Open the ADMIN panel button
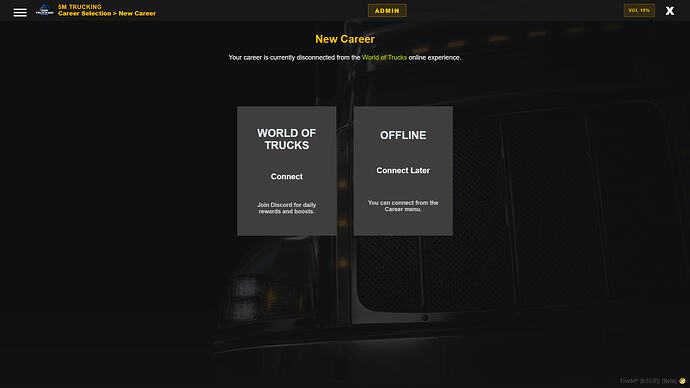Screen dimensions: 690x388 [x=387, y=11]
